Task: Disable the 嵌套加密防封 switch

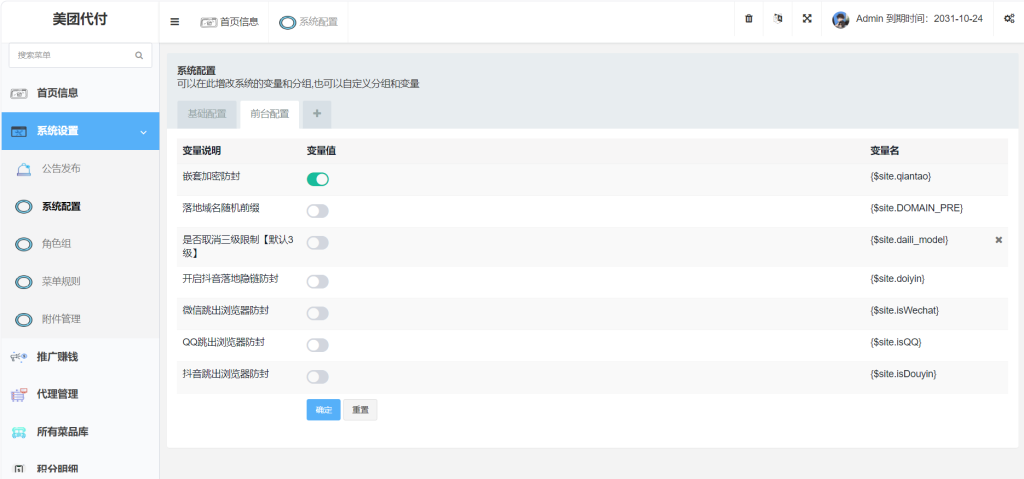Action: coord(317,179)
